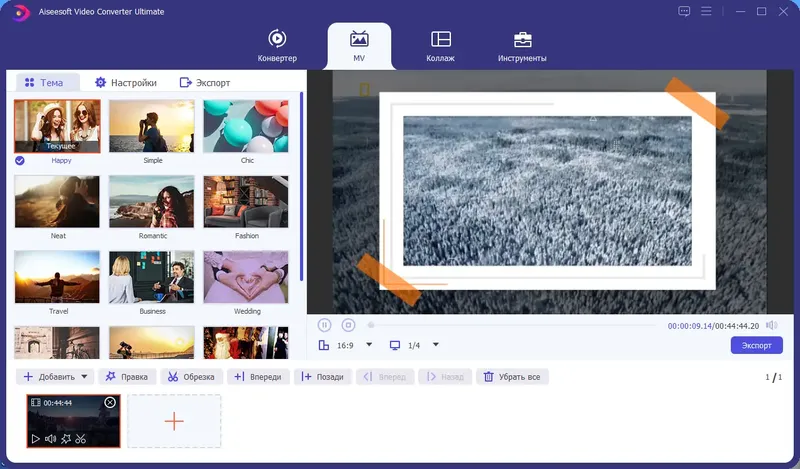Select the Happy theme thumbnail

[x=57, y=126]
